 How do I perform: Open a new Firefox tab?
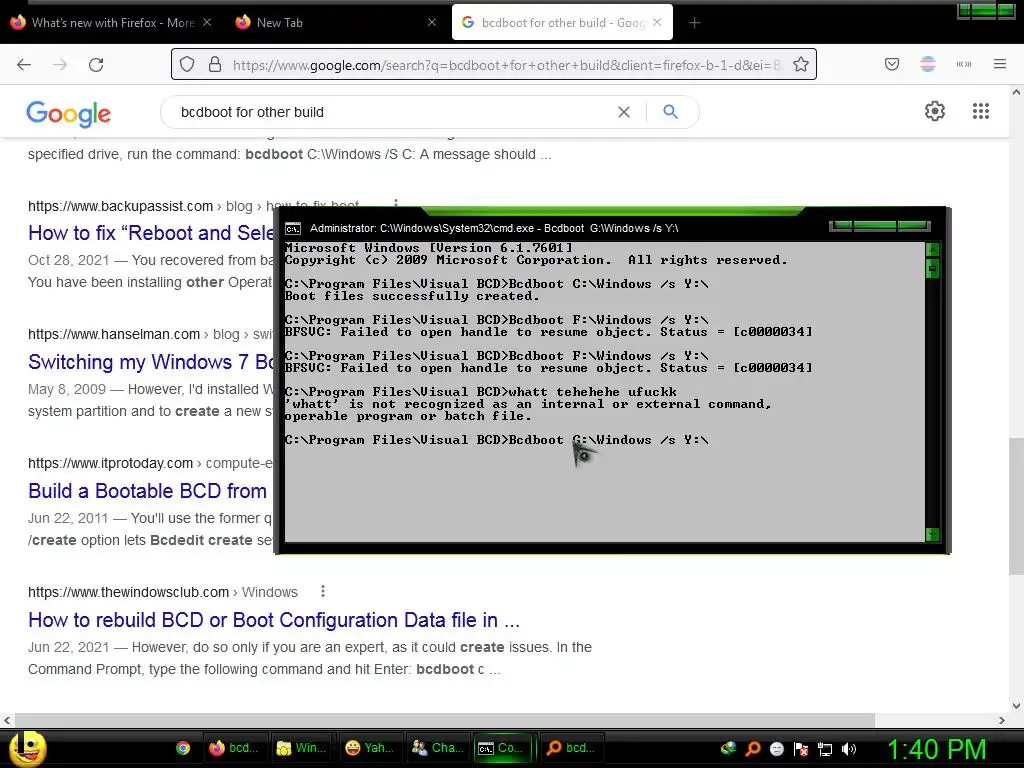[694, 23]
